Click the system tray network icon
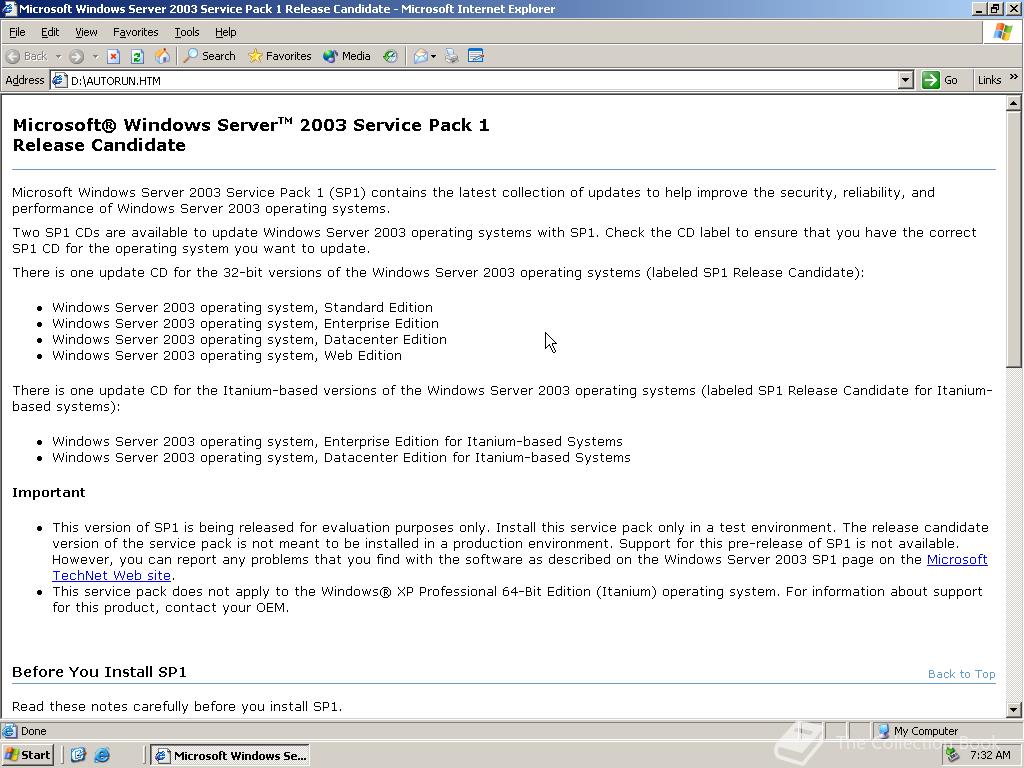The width and height of the screenshot is (1024, 768). click(953, 755)
